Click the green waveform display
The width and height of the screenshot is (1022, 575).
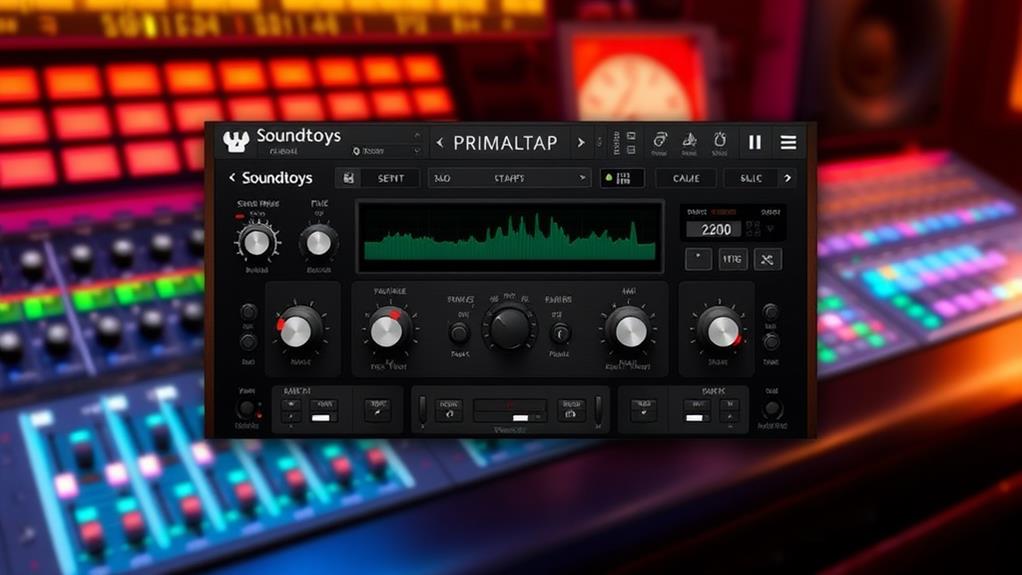[x=510, y=237]
